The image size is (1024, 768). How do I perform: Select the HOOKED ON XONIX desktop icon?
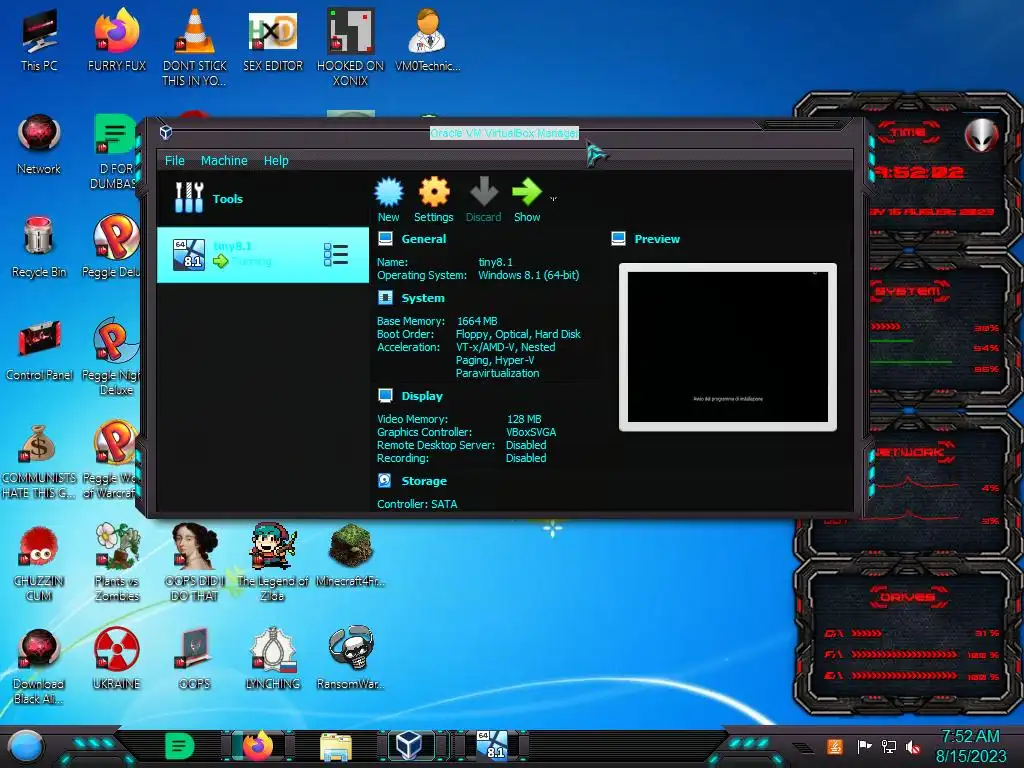351,46
